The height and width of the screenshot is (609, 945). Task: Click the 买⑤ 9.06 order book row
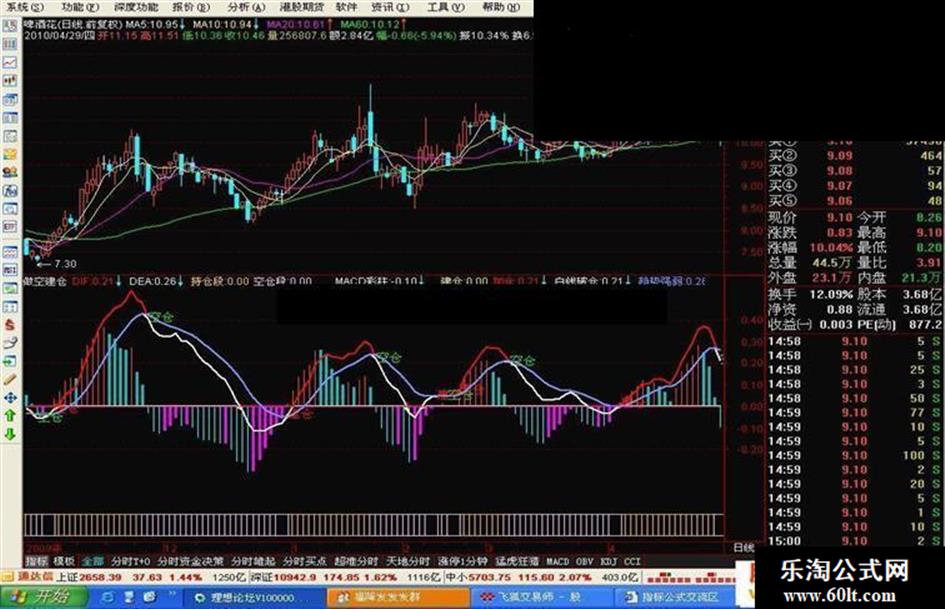(x=855, y=201)
